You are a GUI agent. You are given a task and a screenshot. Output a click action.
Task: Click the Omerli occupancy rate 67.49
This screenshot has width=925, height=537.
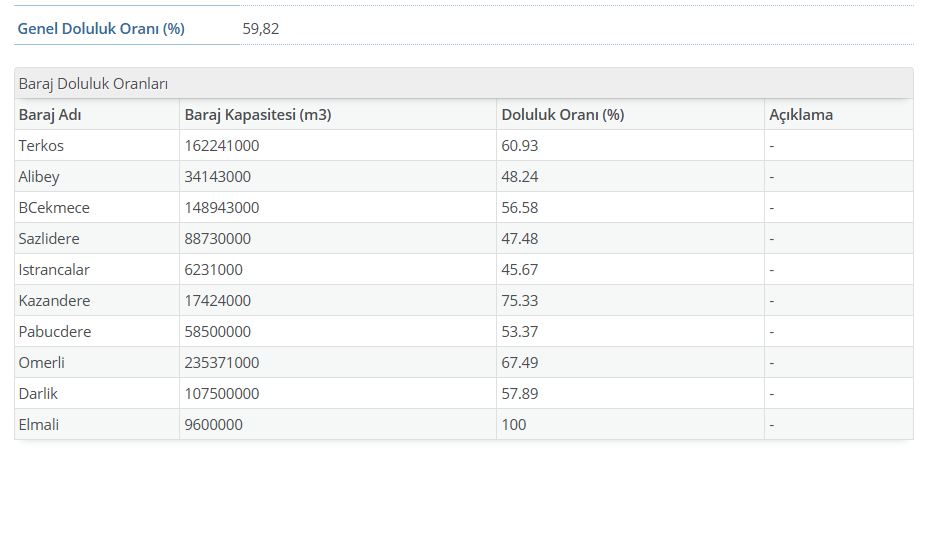(x=519, y=363)
